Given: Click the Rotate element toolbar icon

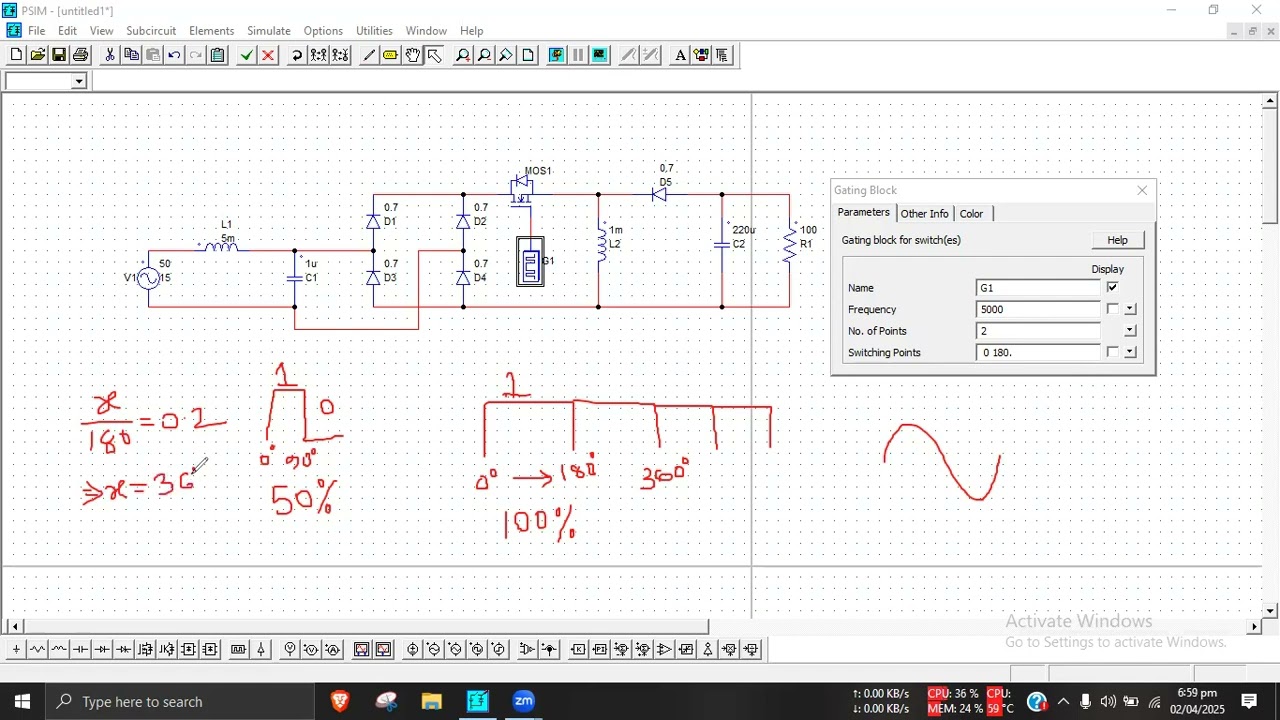Looking at the screenshot, I should point(297,55).
